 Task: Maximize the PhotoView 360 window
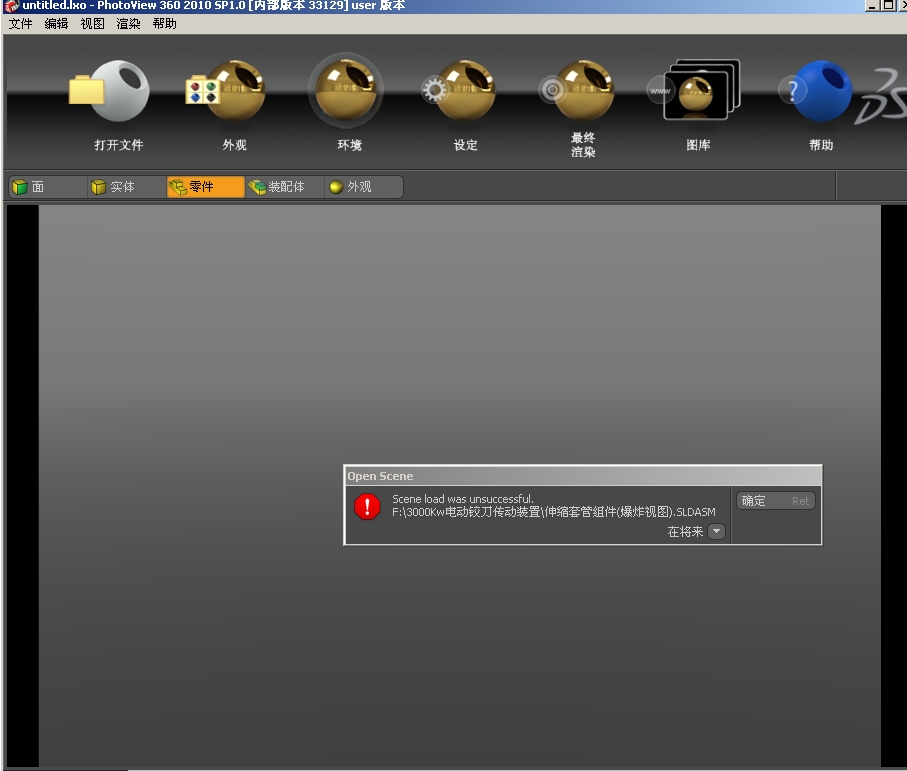[888, 5]
